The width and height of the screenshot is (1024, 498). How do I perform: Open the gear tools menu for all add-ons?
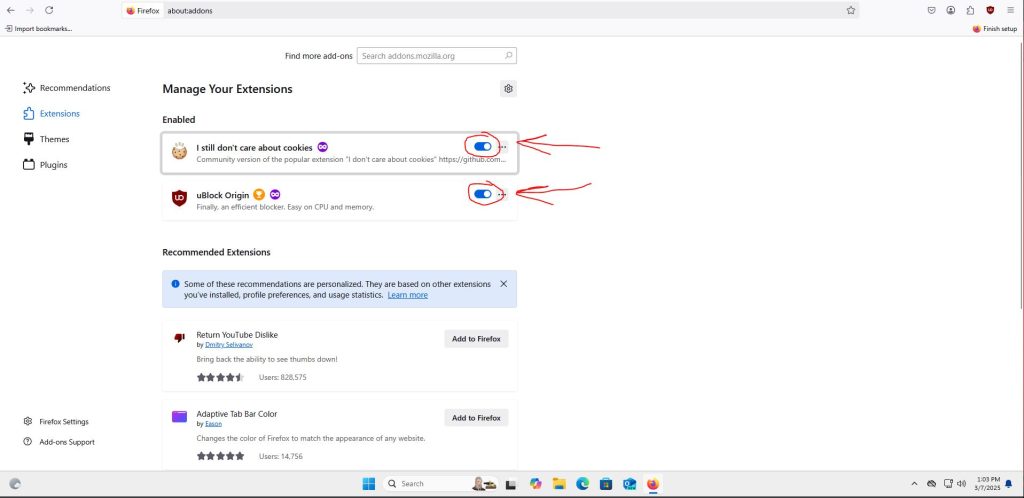click(x=508, y=89)
